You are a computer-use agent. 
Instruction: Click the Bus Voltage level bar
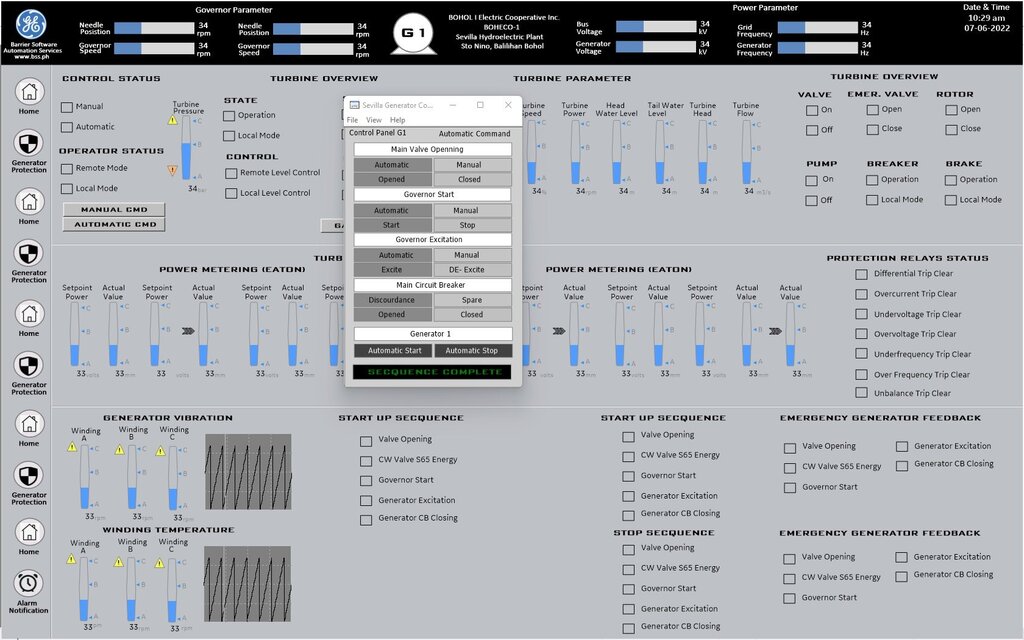coord(650,26)
